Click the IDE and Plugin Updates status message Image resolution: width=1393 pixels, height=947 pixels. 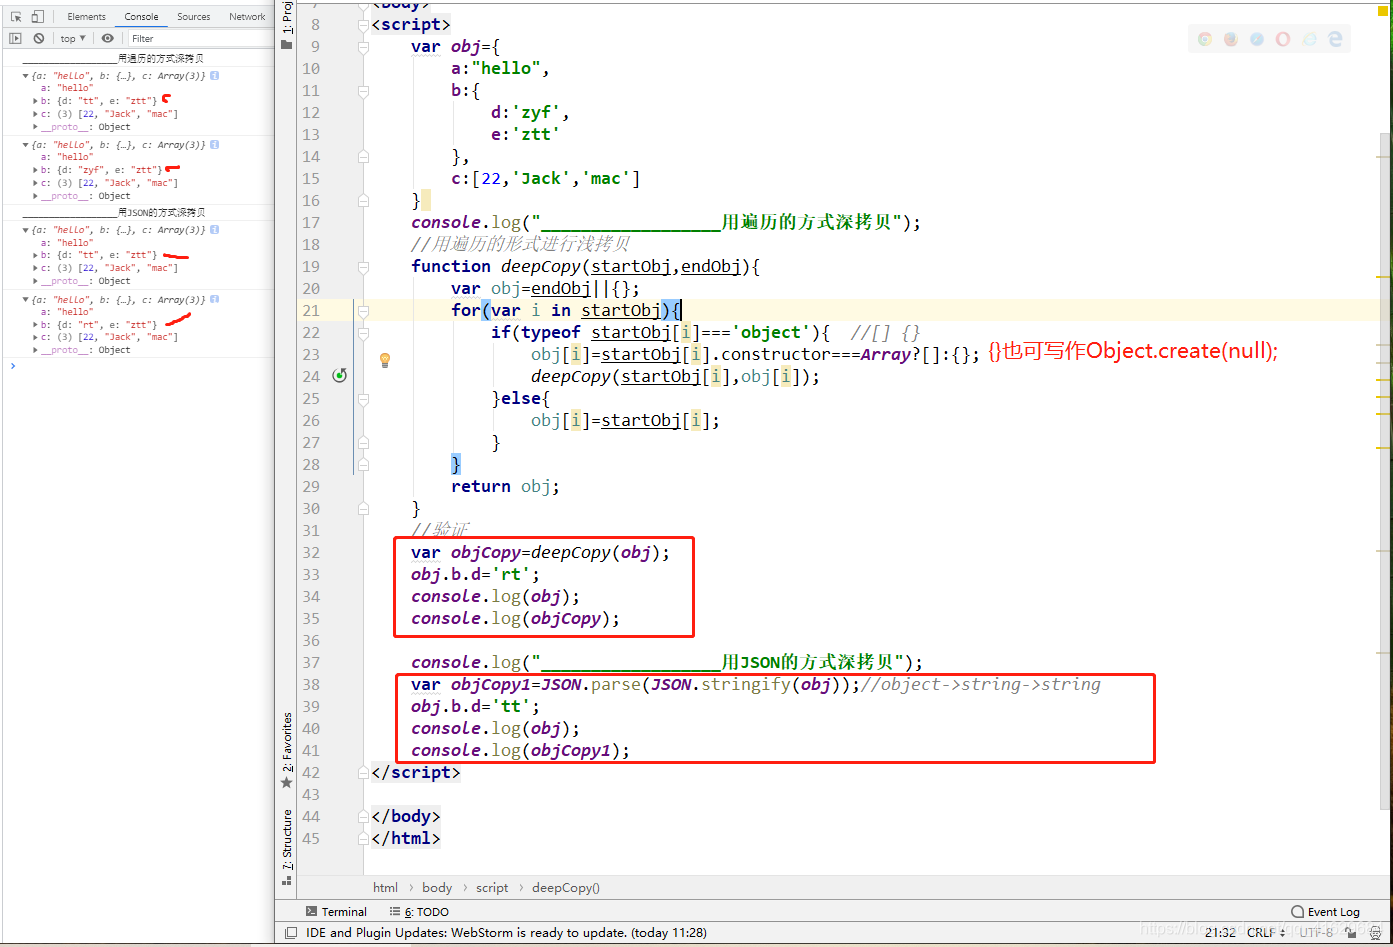click(x=506, y=932)
